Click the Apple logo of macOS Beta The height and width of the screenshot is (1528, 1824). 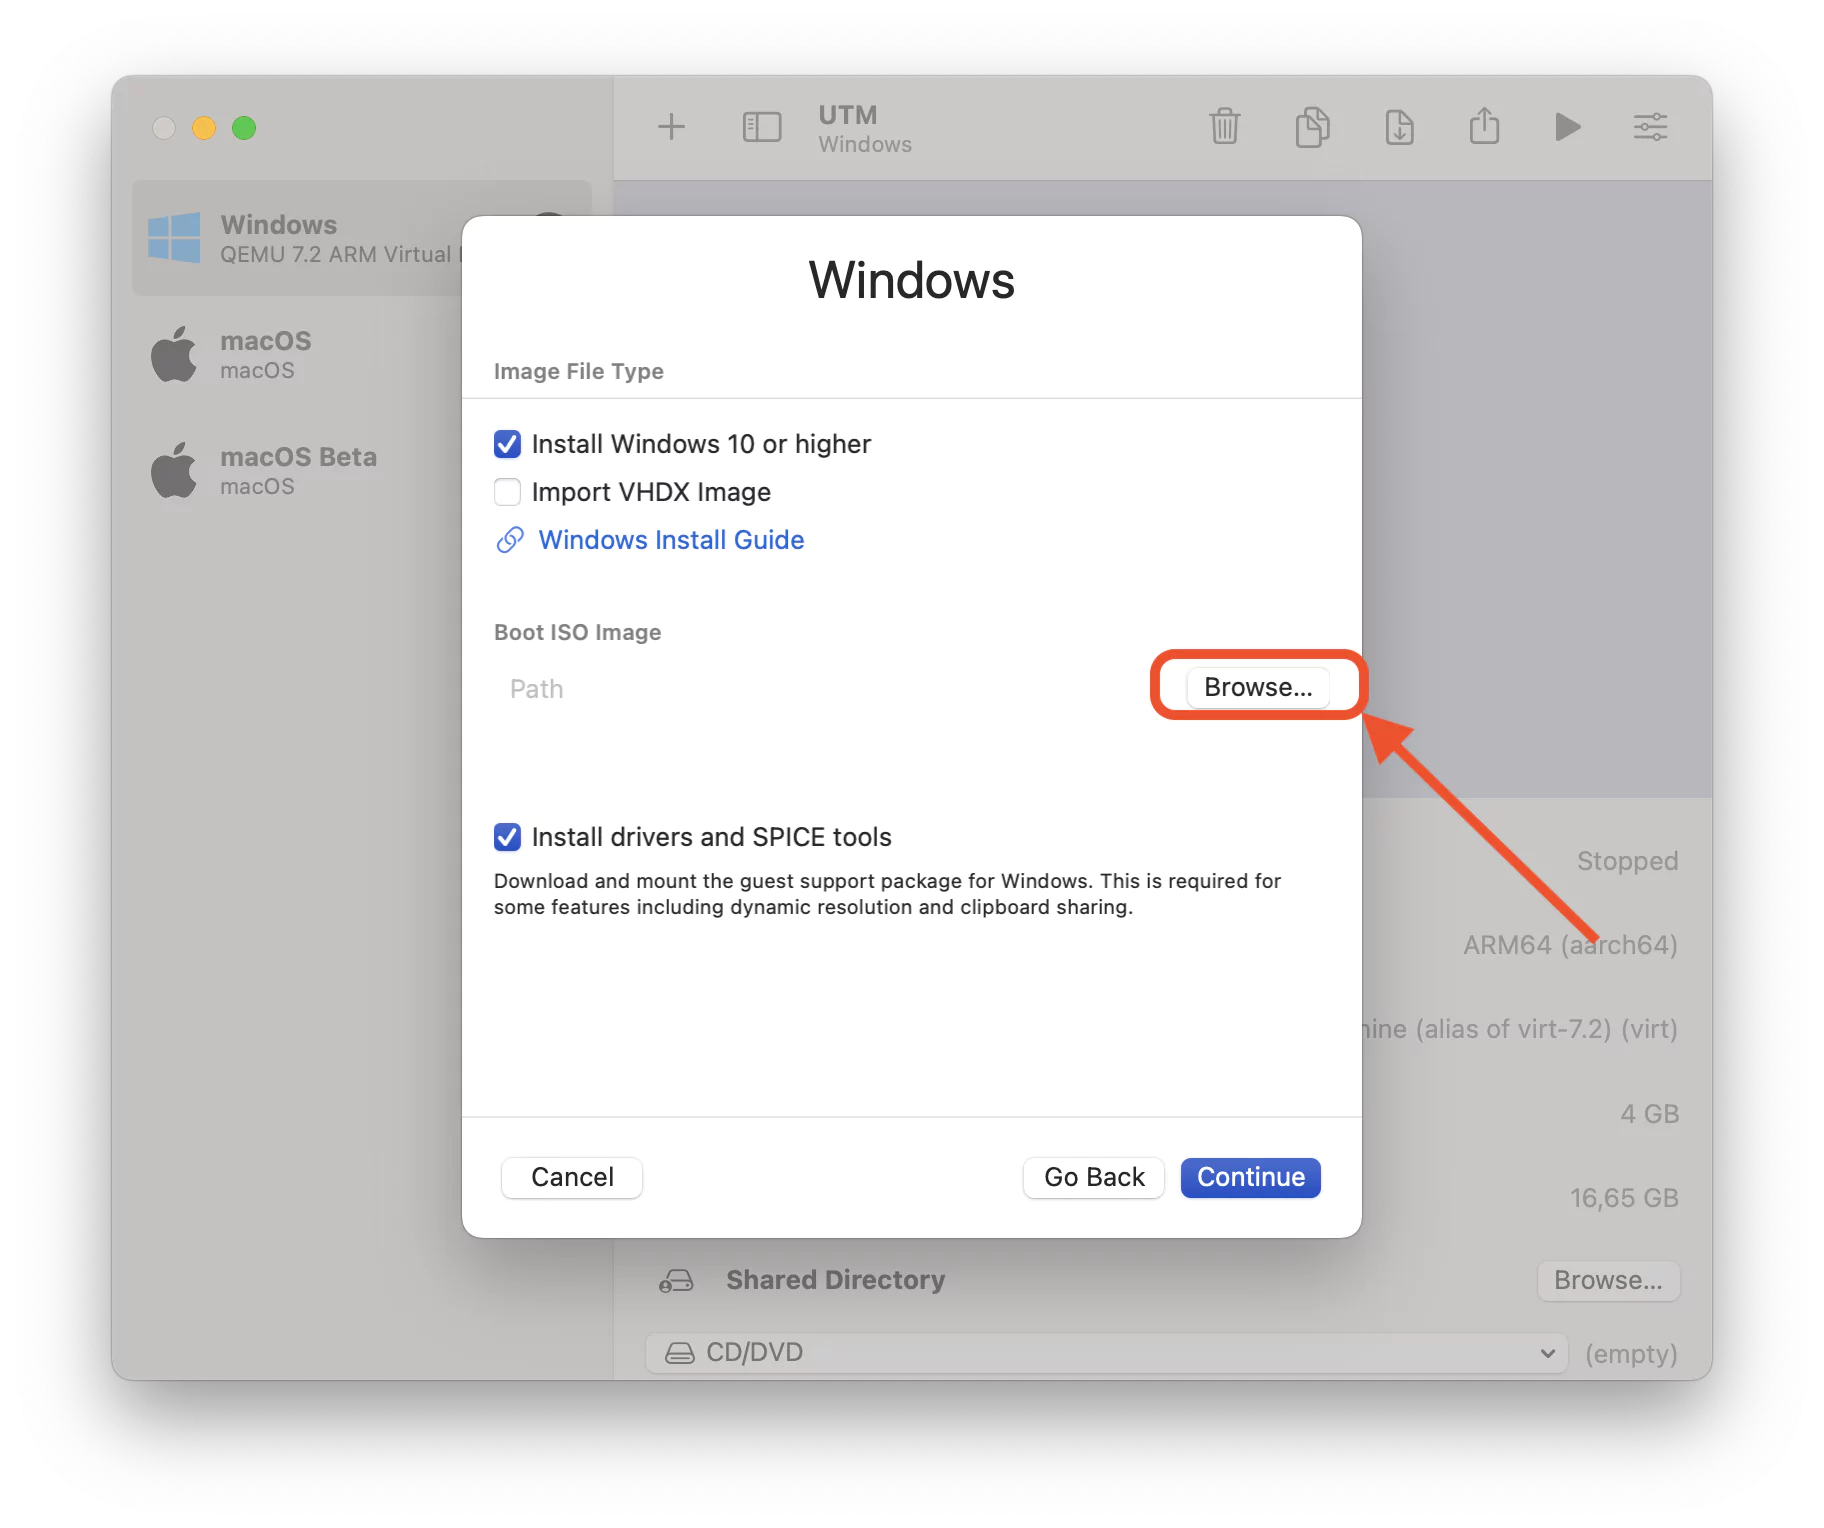174,470
